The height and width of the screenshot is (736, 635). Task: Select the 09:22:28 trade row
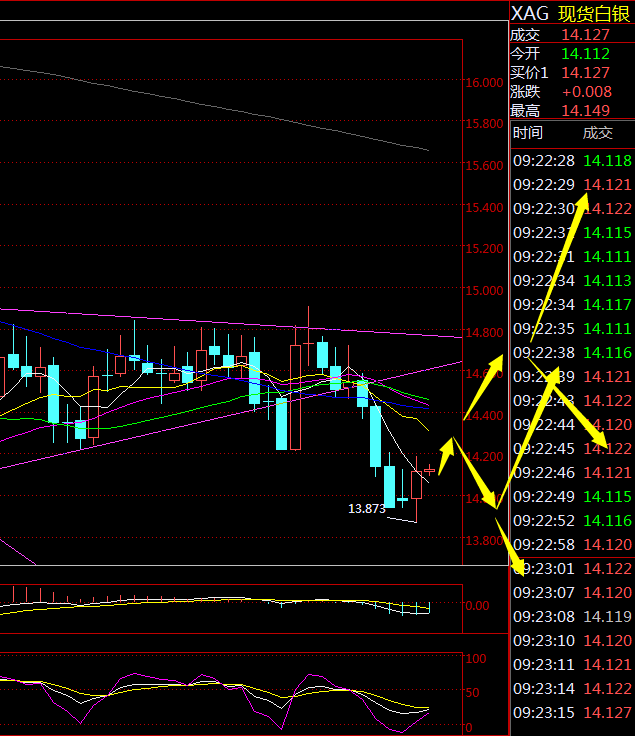click(571, 161)
